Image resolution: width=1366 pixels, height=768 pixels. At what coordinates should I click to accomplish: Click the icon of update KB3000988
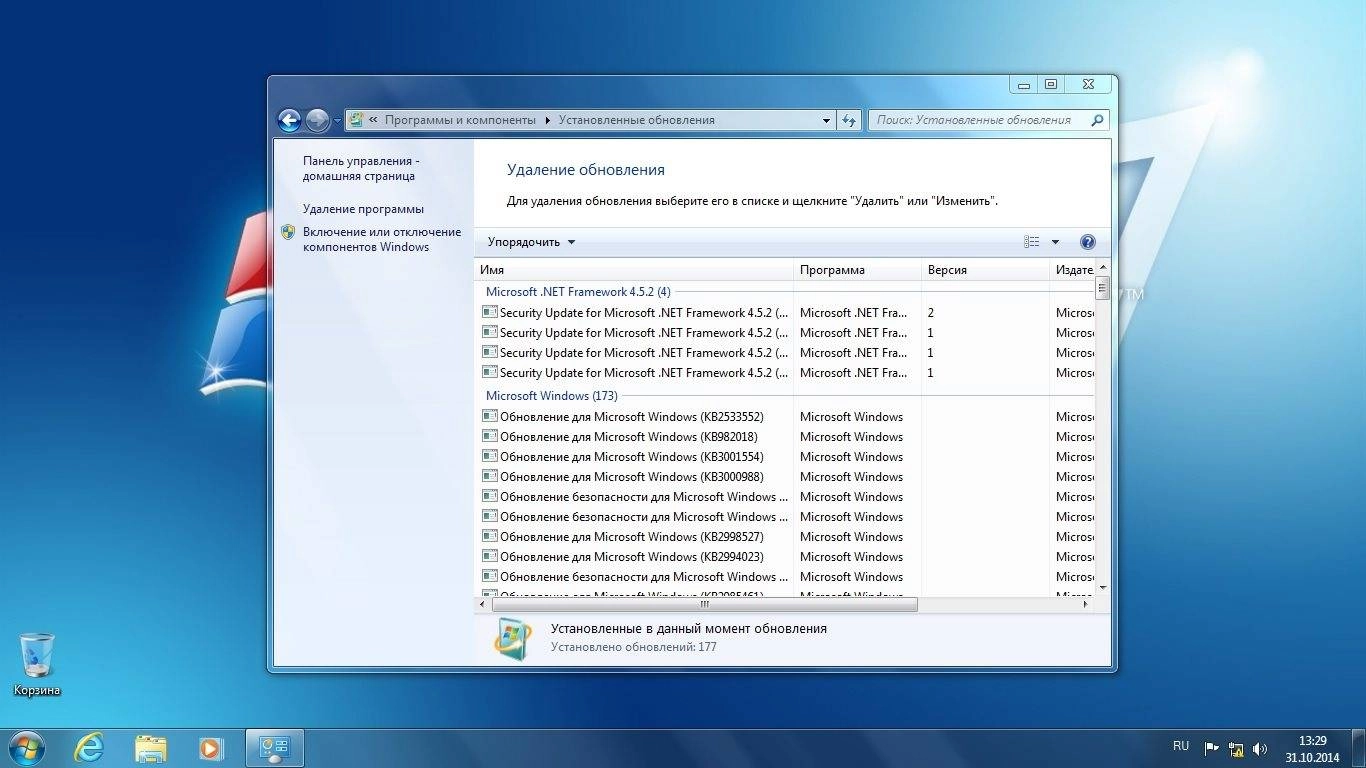(x=489, y=477)
